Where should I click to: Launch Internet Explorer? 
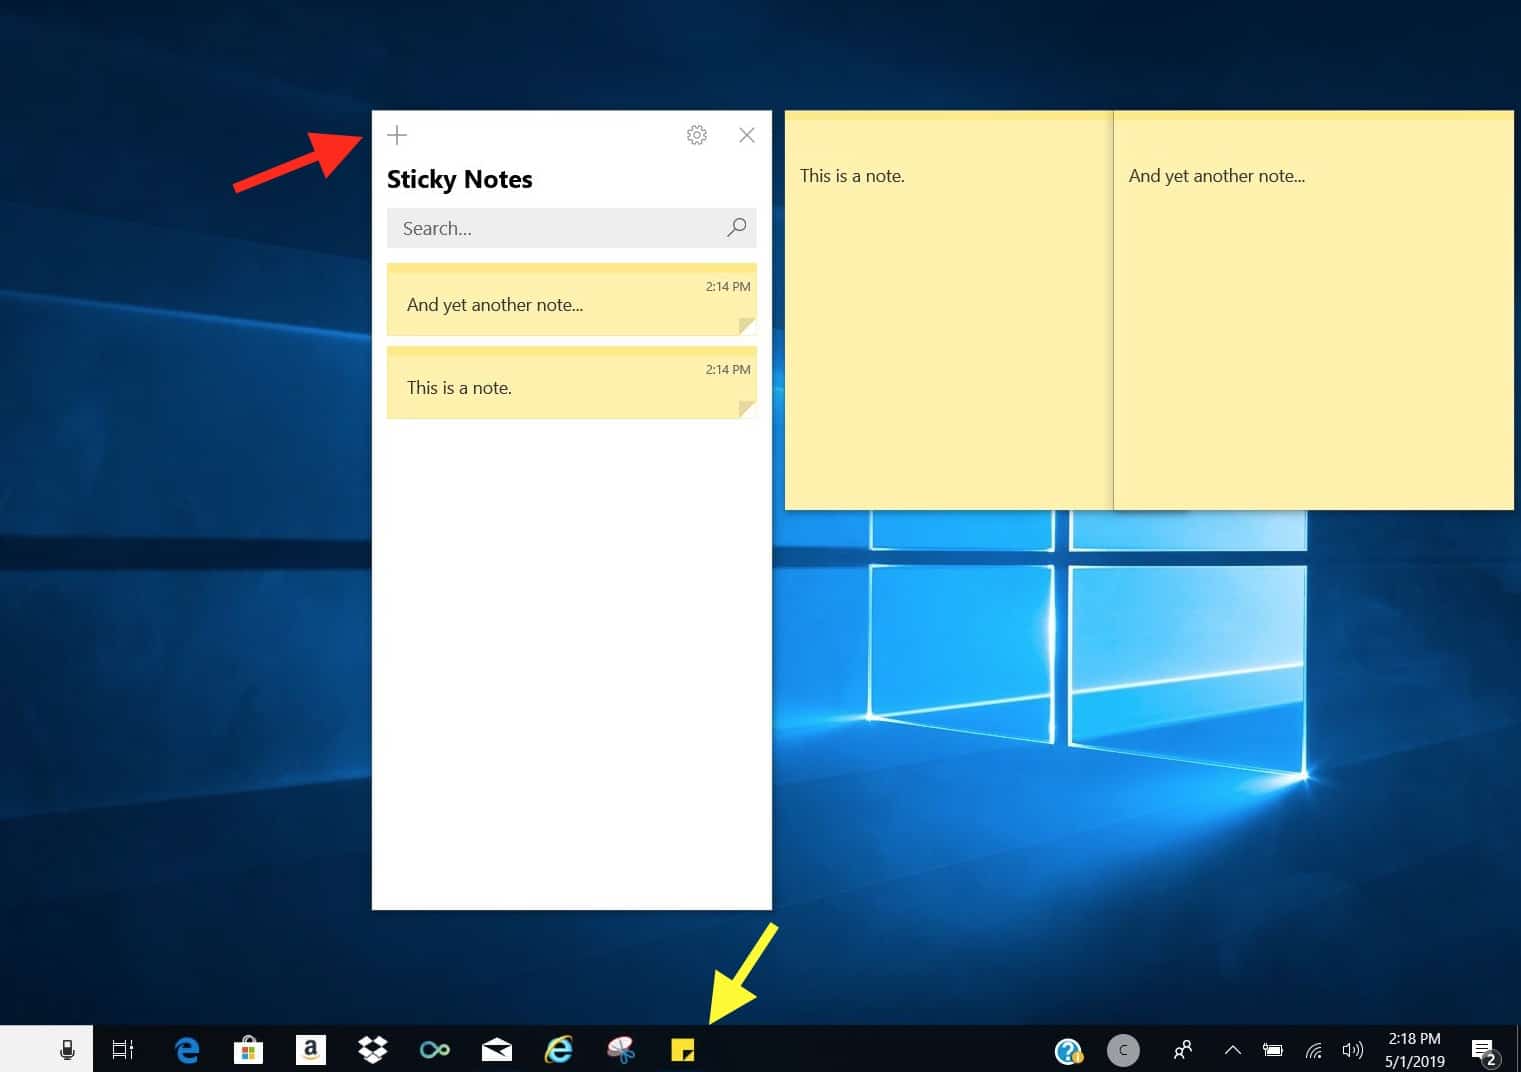tap(558, 1049)
